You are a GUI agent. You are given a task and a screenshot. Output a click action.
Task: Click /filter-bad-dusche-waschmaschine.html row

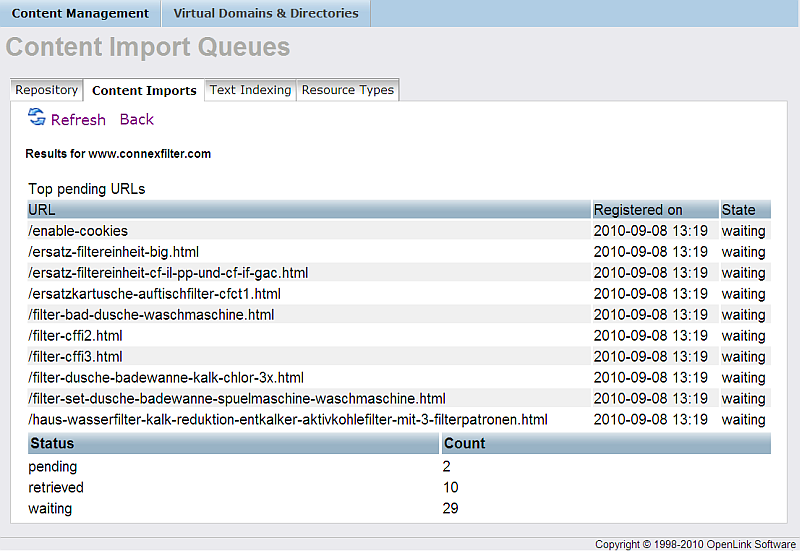151,315
